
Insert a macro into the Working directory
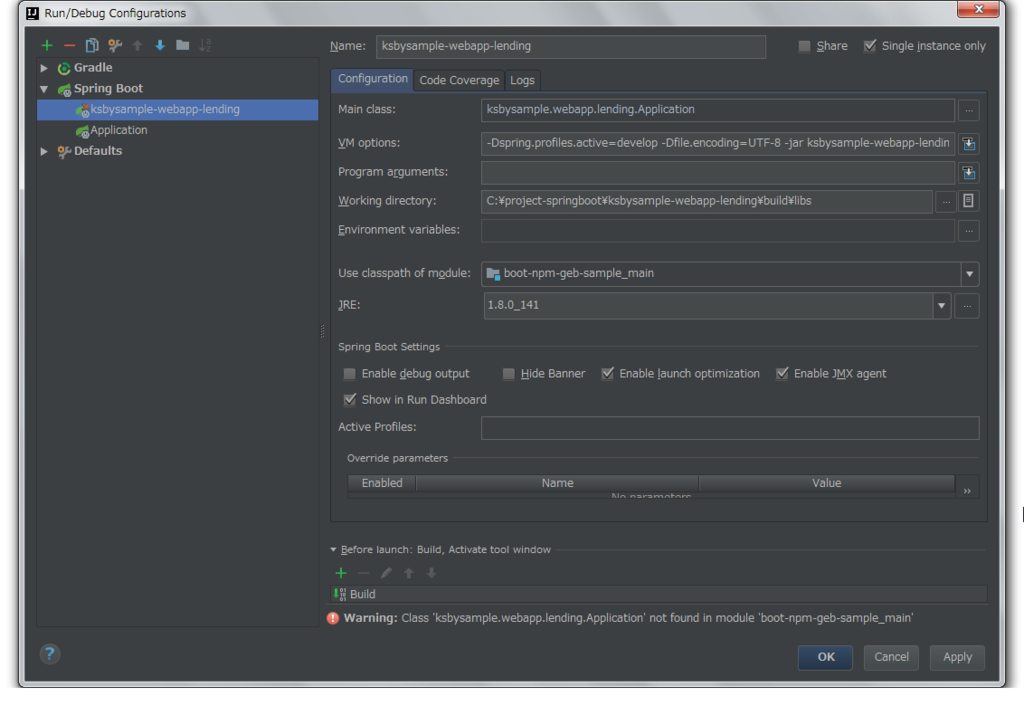click(x=968, y=201)
